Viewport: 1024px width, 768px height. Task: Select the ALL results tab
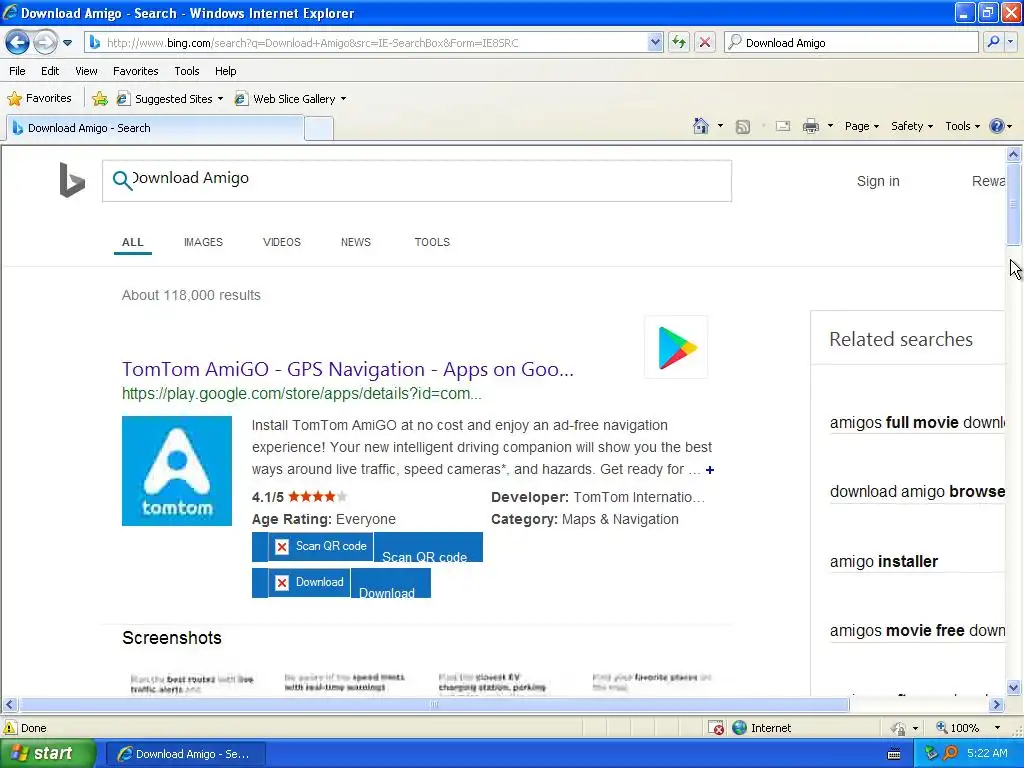coord(133,242)
